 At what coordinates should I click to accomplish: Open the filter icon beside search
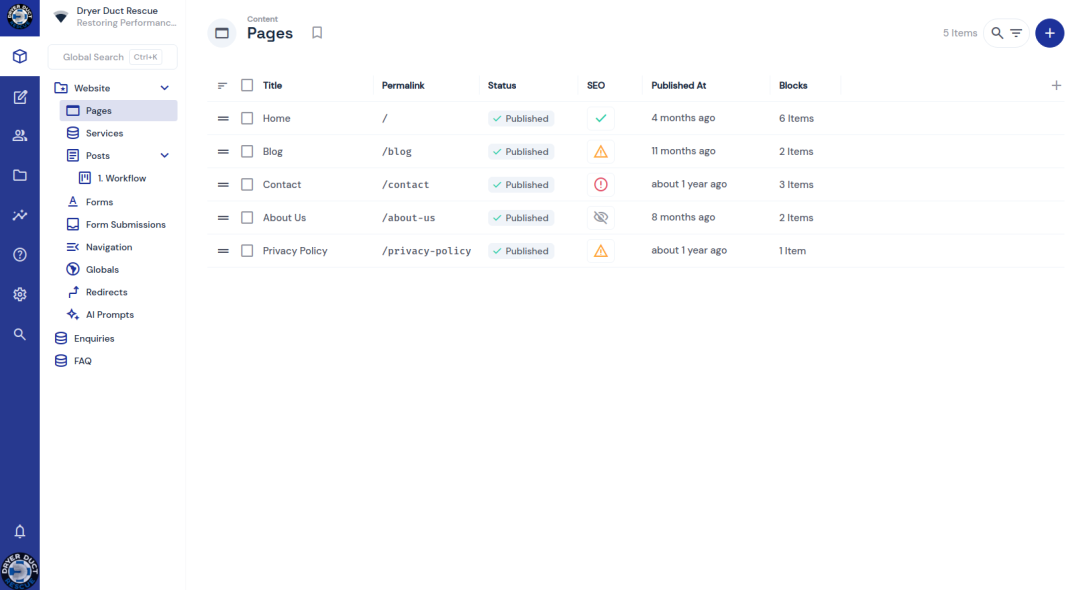pyautogui.click(x=1016, y=33)
